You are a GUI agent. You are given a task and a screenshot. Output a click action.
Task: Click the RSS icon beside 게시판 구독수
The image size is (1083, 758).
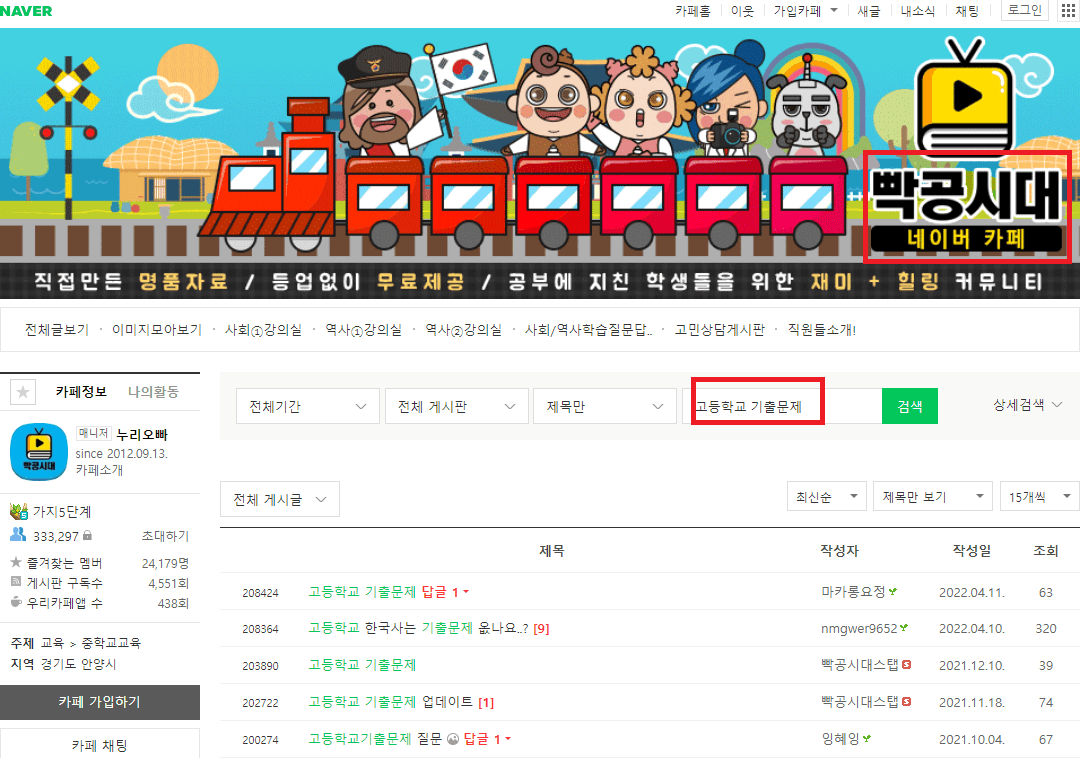pos(16,582)
